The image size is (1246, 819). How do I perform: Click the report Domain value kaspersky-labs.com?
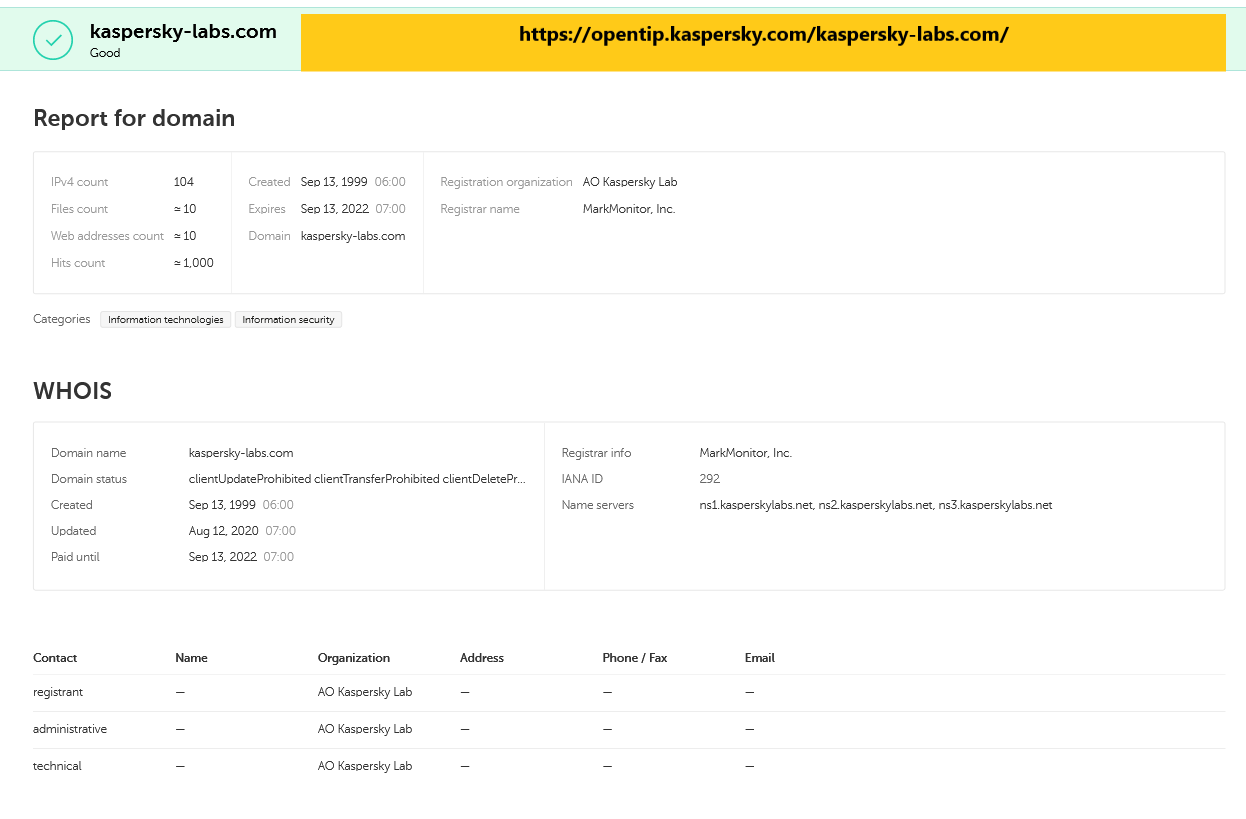point(353,236)
